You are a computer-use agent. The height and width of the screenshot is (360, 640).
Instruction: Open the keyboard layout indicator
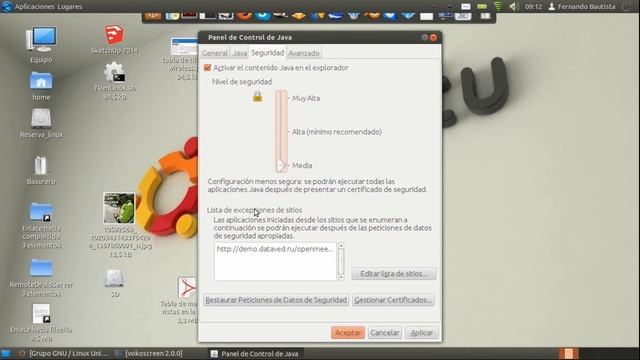(466, 7)
